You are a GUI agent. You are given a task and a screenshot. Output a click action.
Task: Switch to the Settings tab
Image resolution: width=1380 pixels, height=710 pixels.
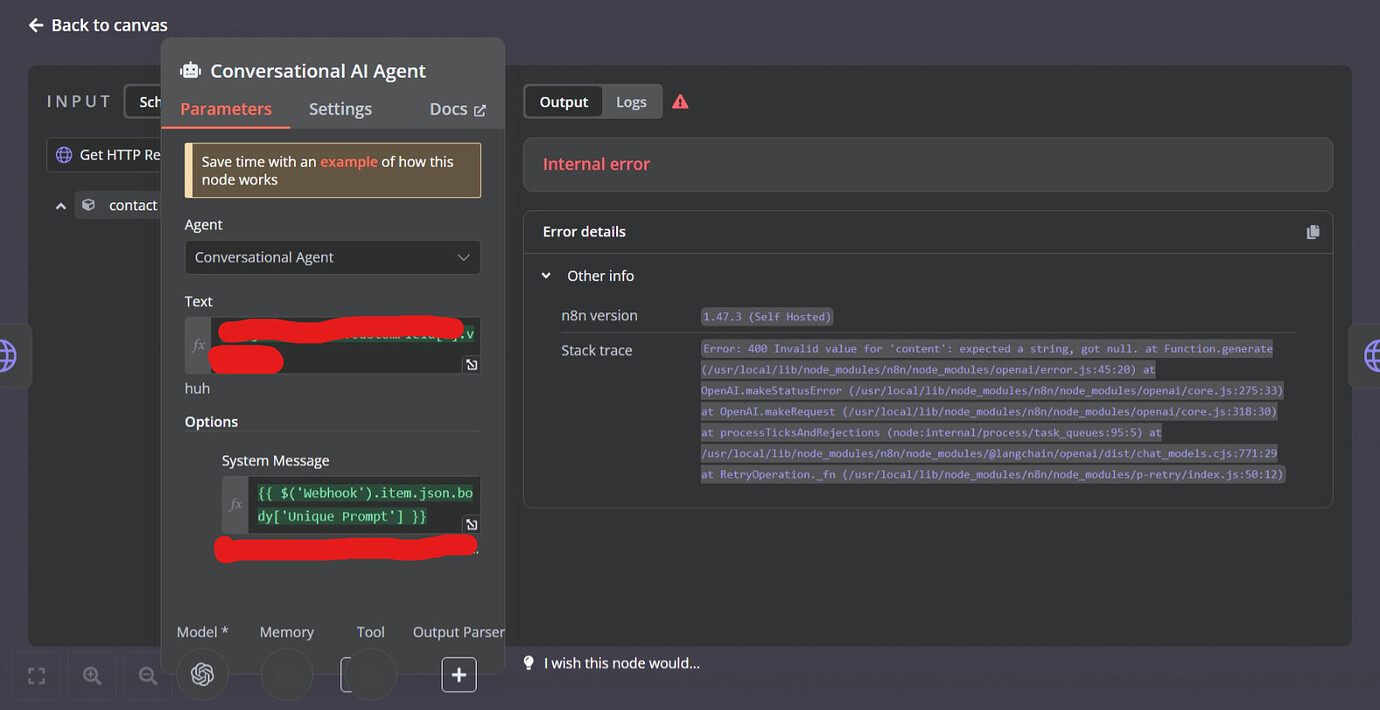coord(340,108)
